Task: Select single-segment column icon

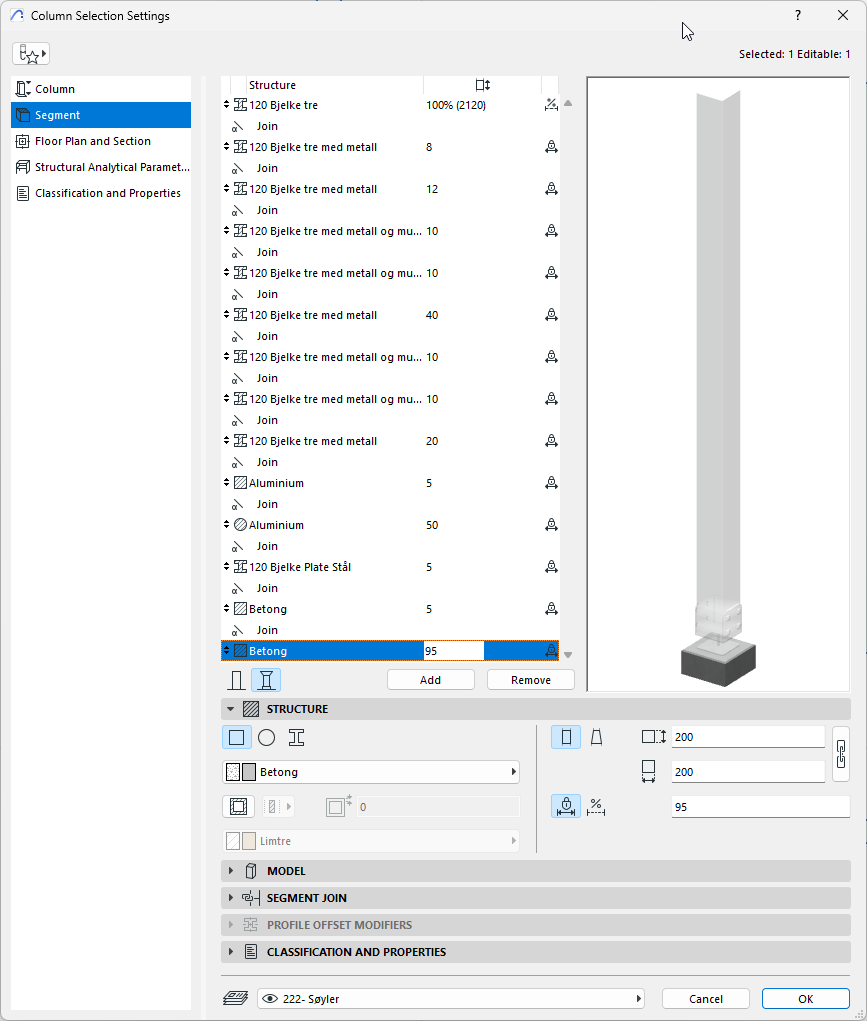Action: click(236, 680)
